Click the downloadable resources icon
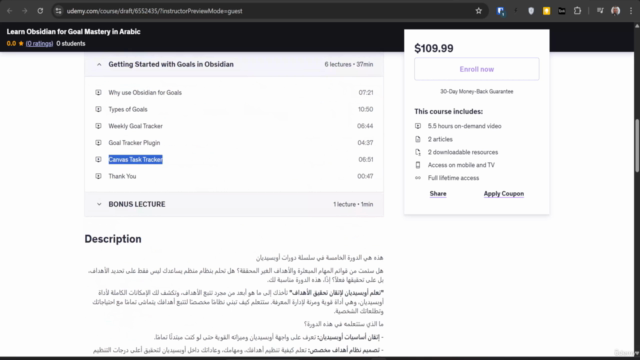Screen dimensions: 640x360 tap(418, 152)
